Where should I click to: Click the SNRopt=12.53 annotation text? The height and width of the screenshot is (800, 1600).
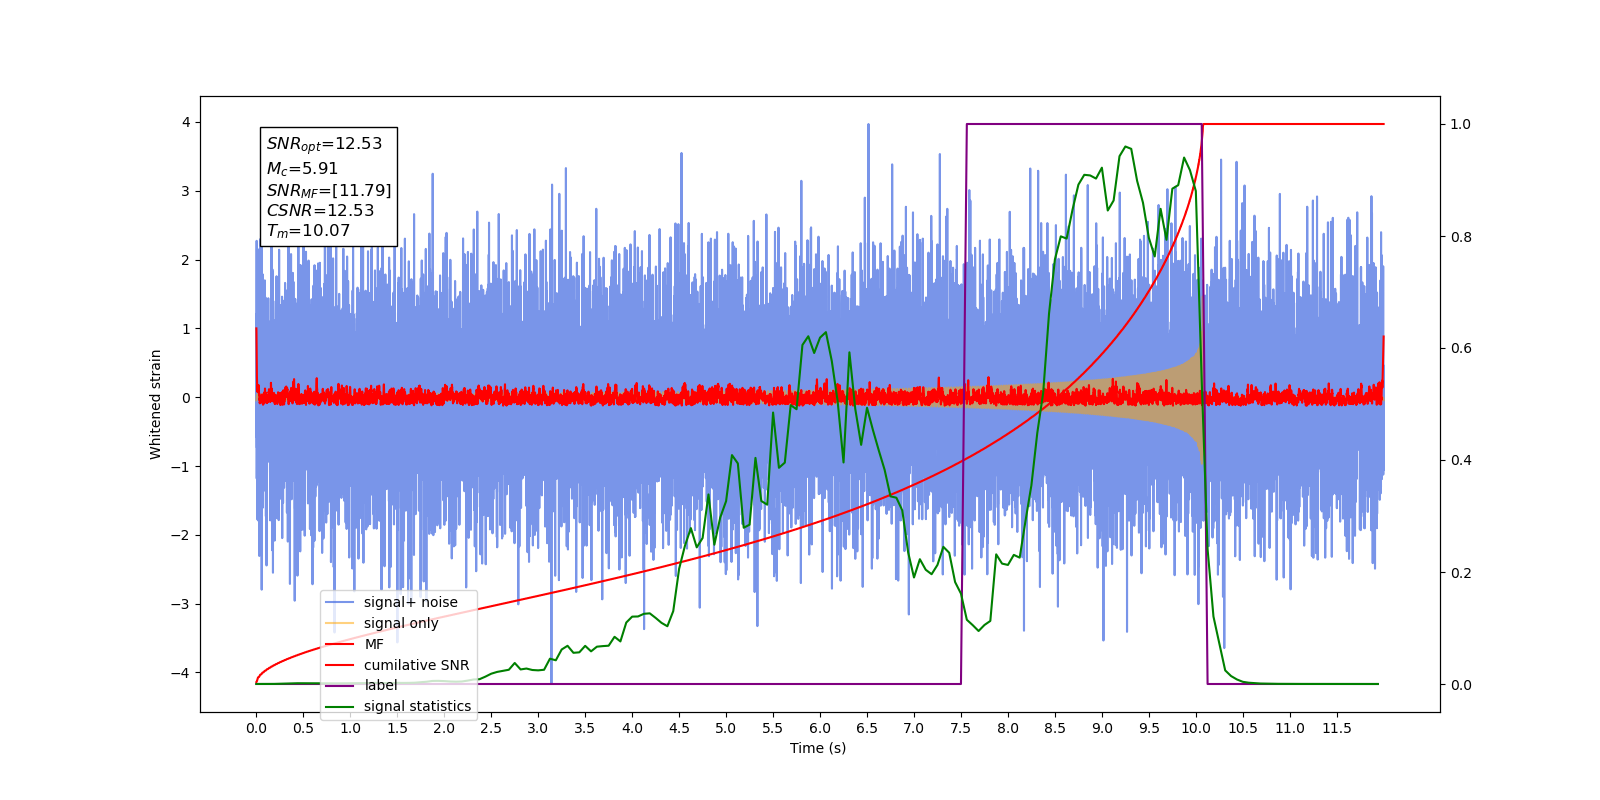coord(324,144)
